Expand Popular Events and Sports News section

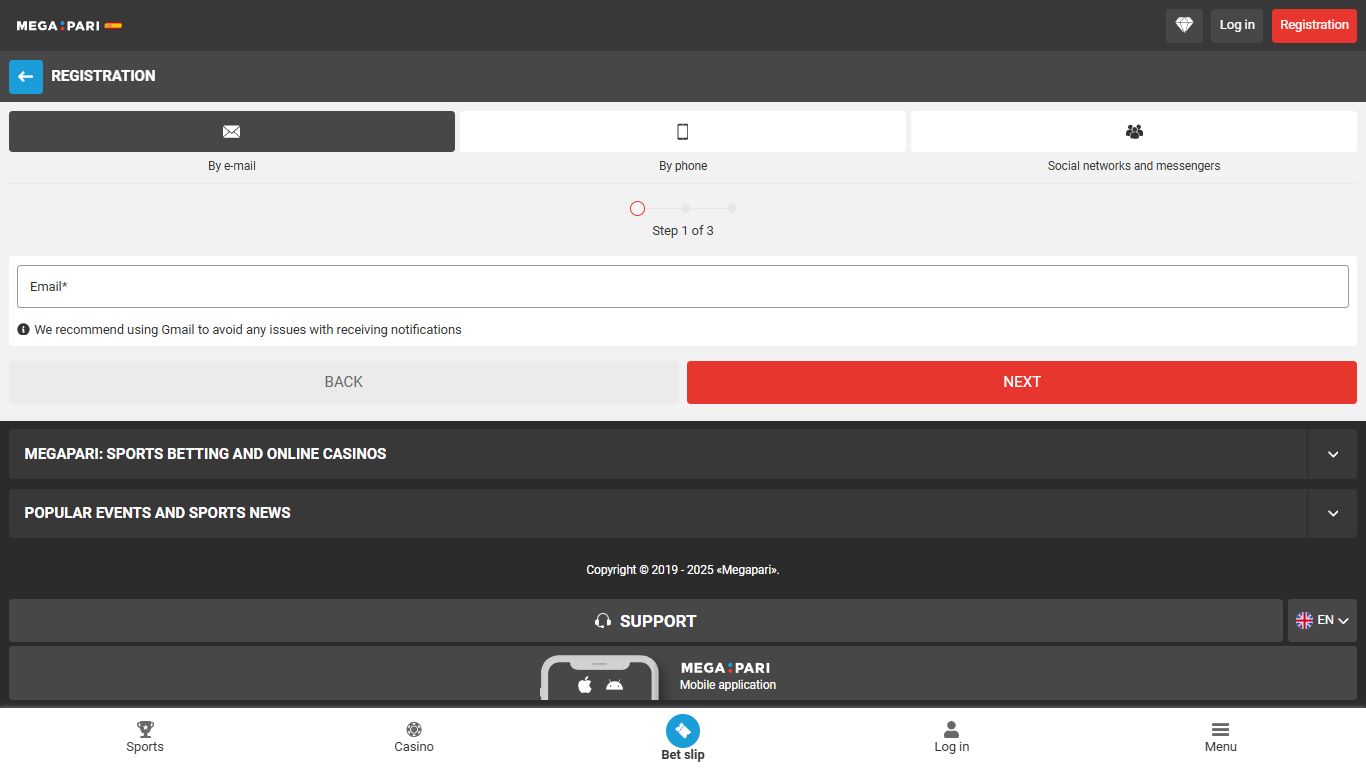[x=683, y=513]
